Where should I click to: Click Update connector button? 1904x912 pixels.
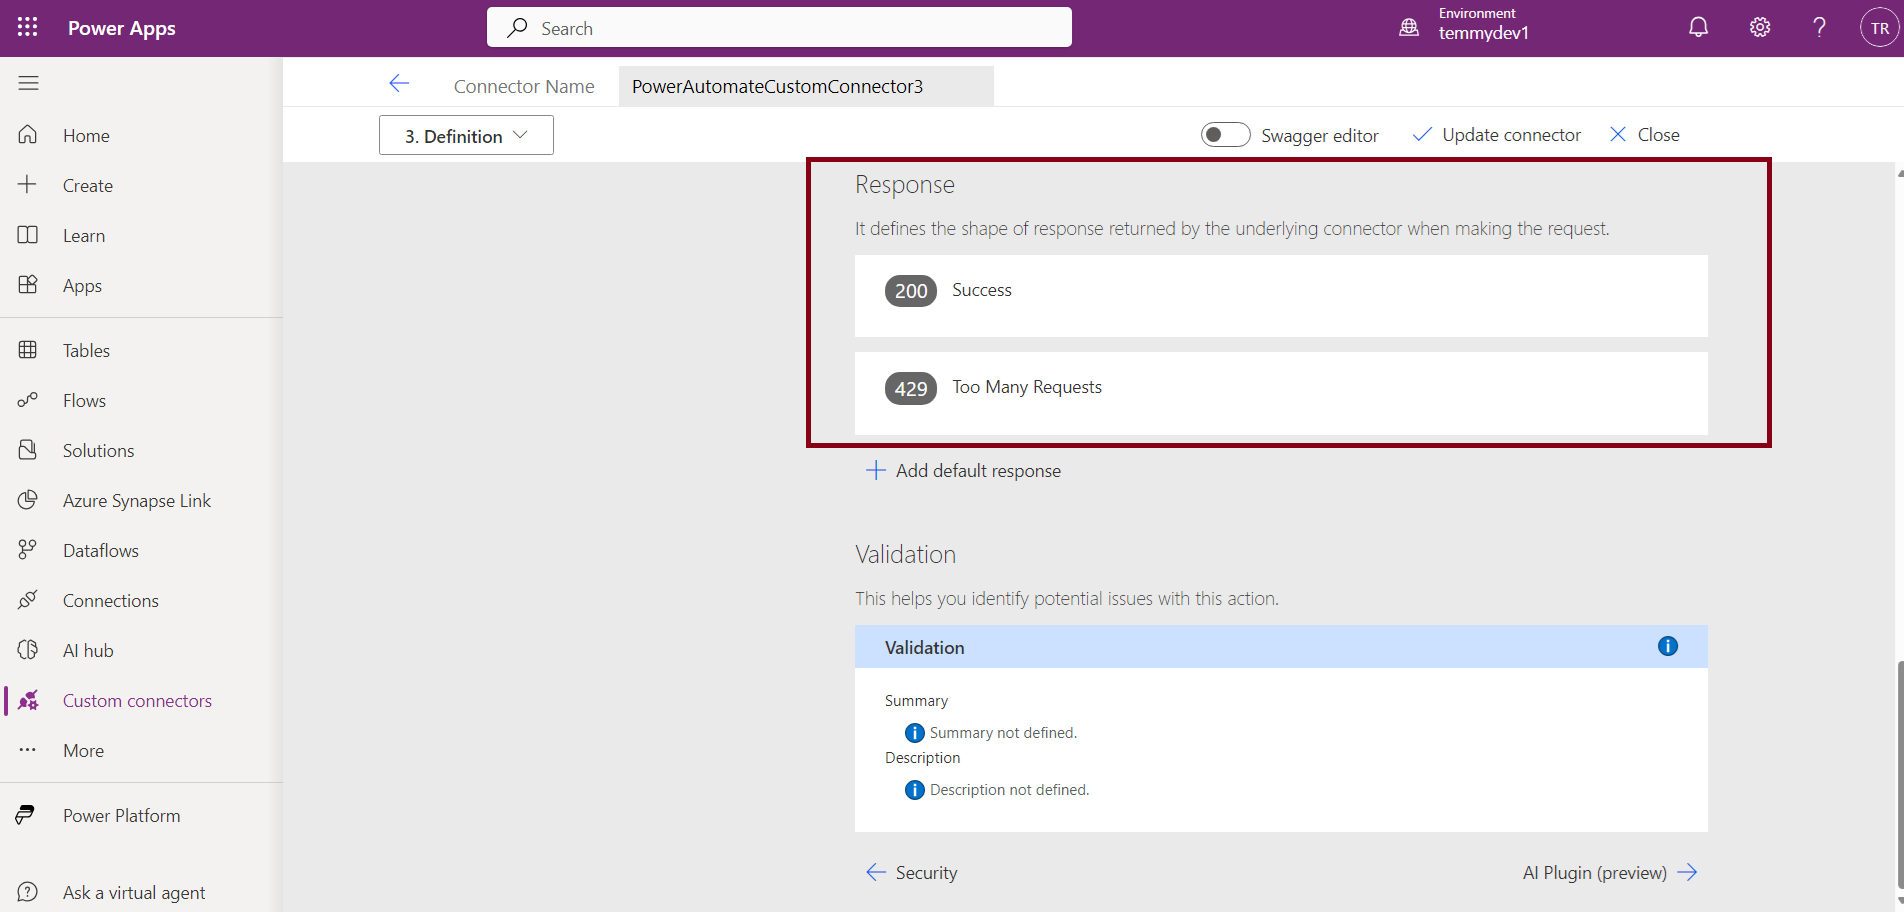(x=1496, y=135)
